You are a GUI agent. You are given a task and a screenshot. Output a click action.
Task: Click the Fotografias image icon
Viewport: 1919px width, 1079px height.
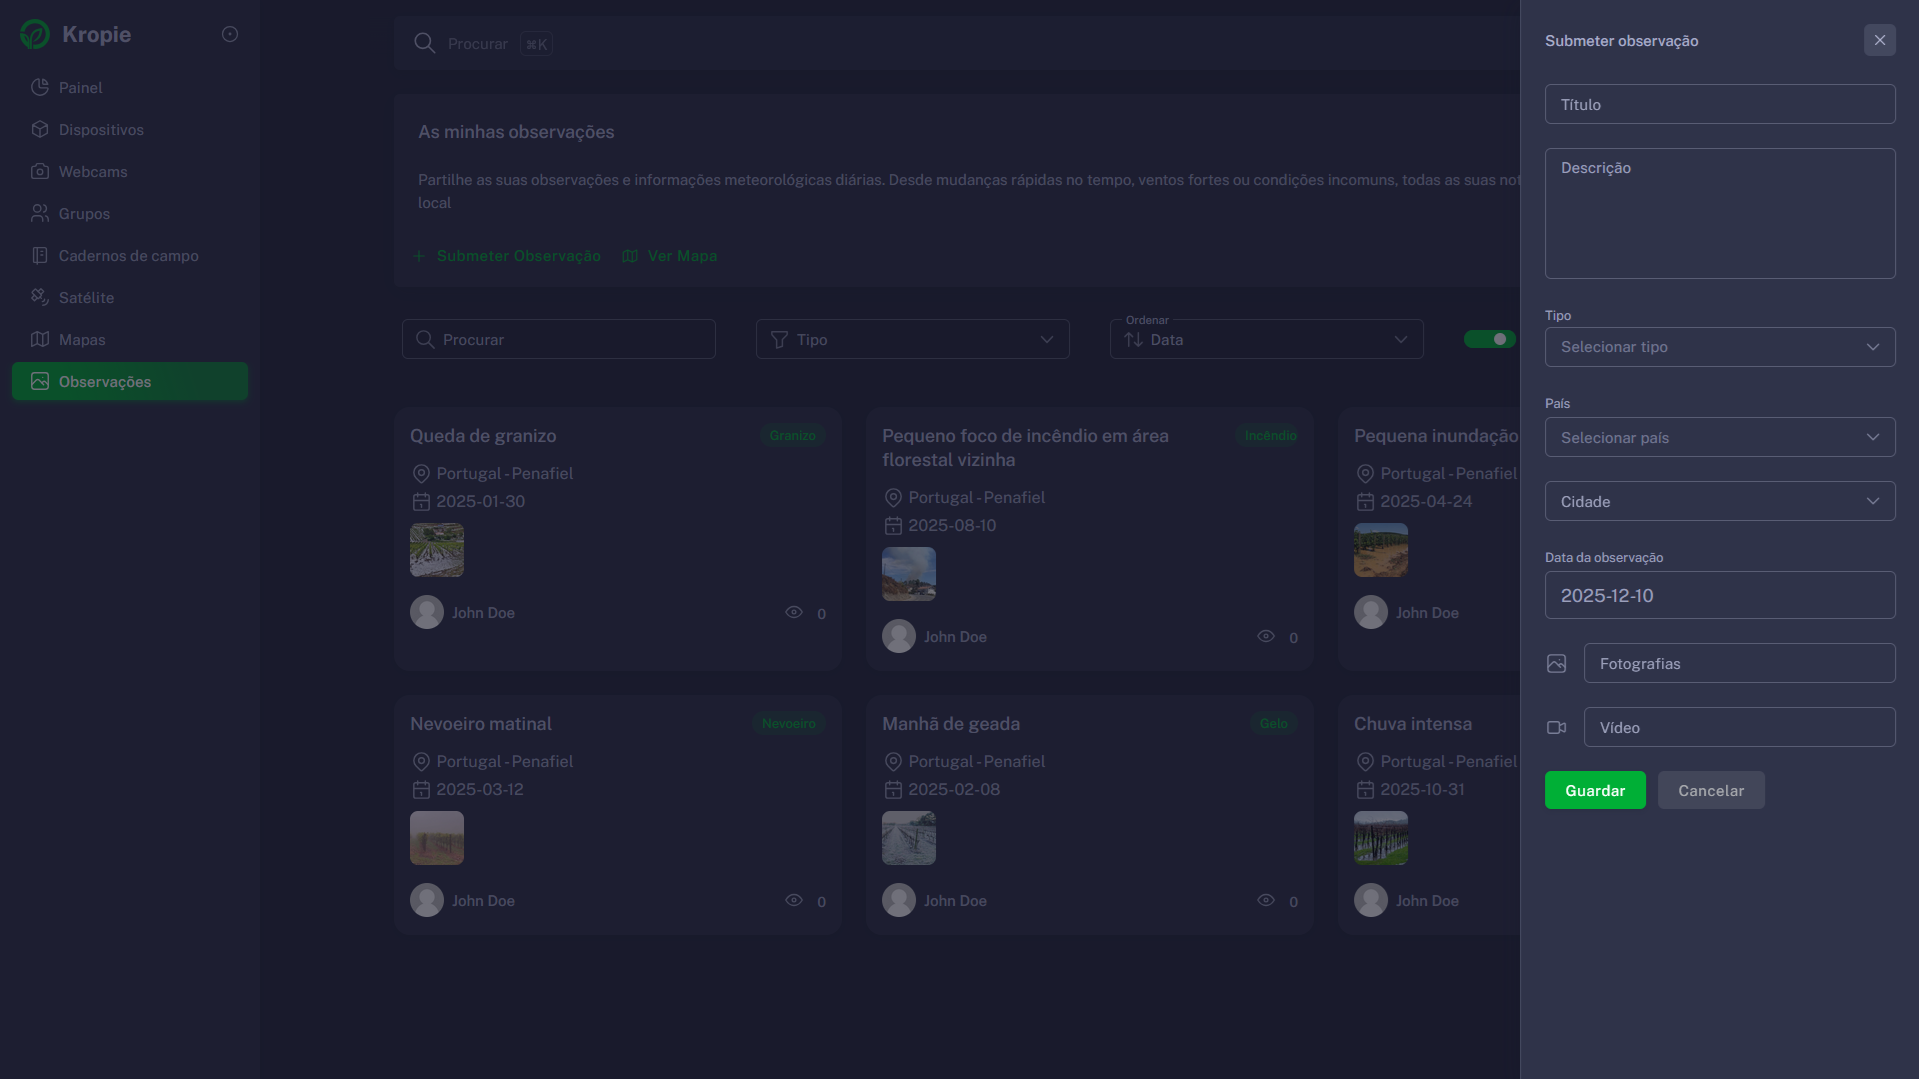1556,664
